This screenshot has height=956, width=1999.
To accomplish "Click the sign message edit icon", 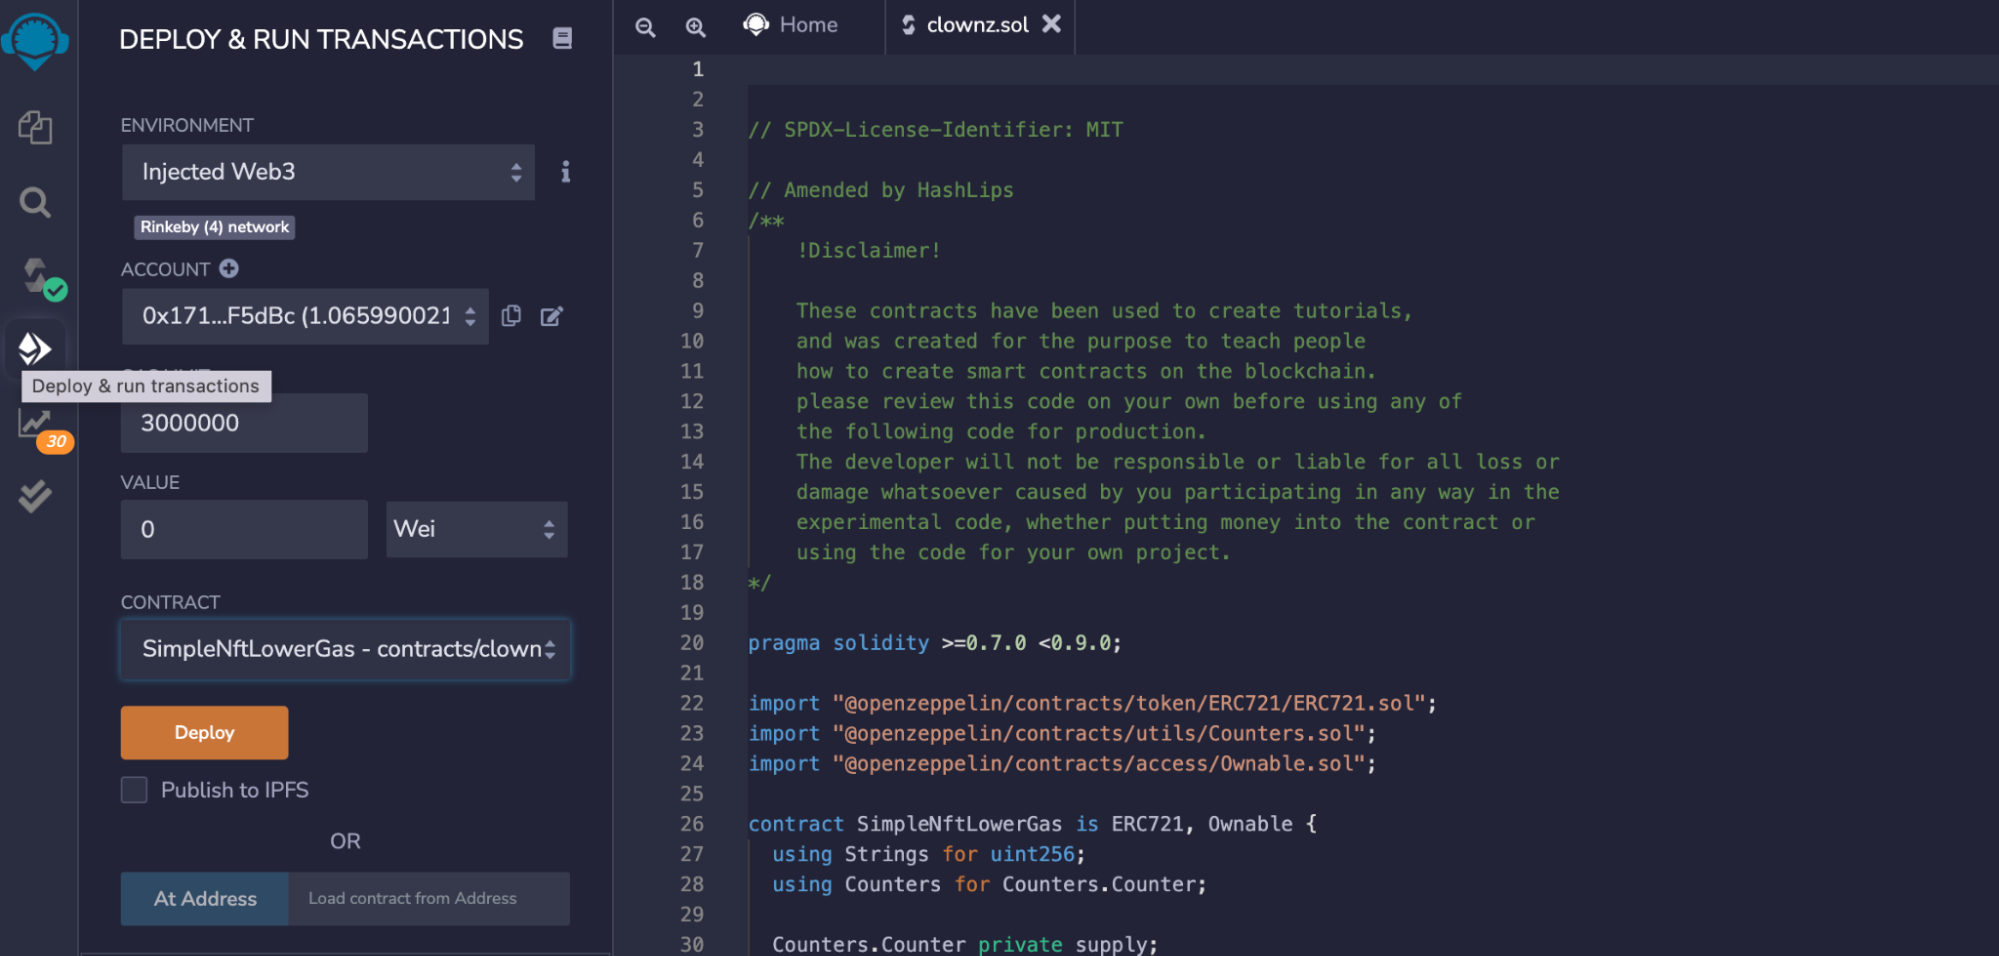I will coord(552,316).
